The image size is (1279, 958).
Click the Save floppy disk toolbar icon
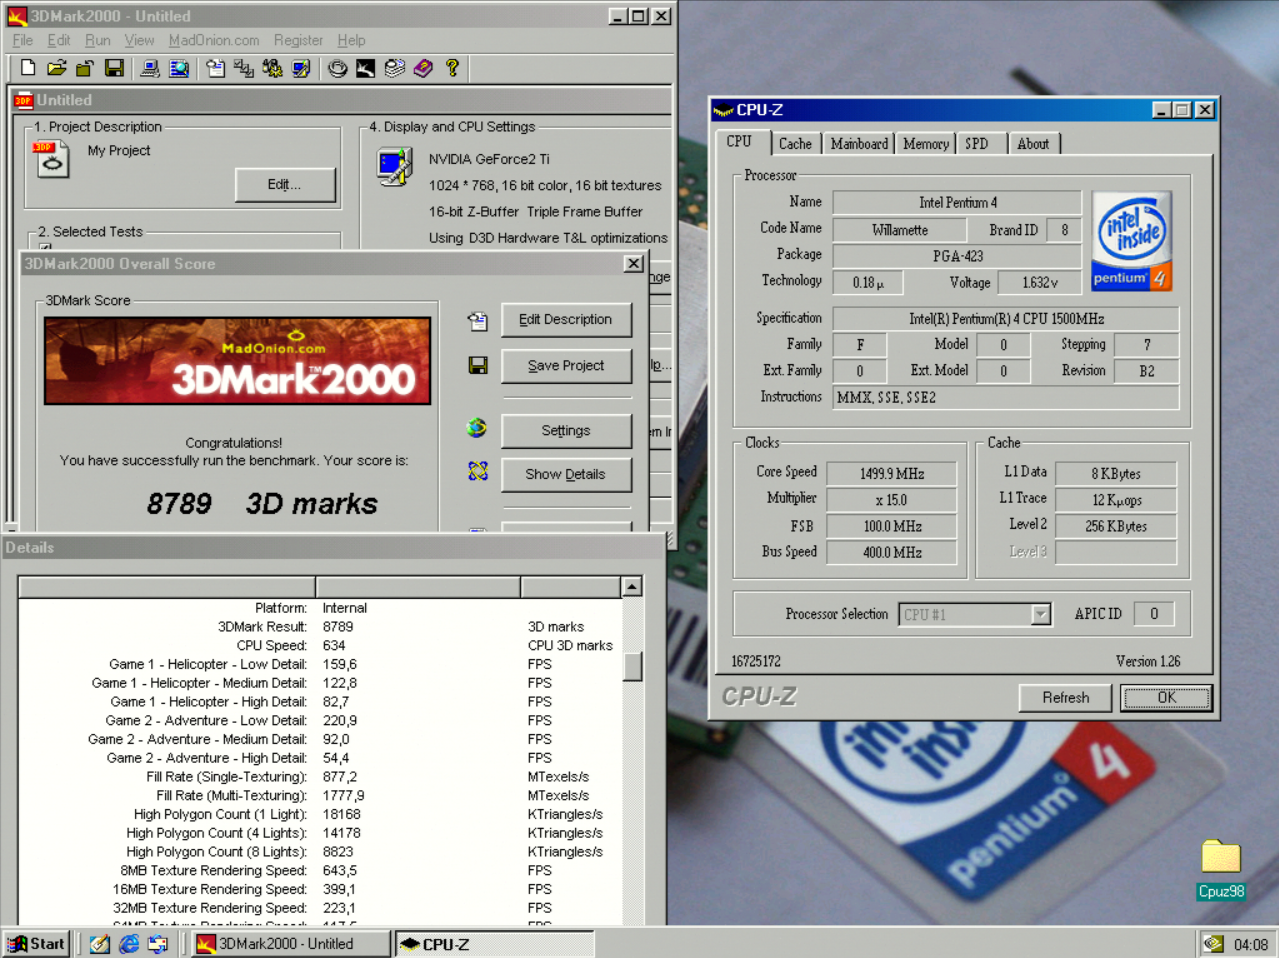114,68
